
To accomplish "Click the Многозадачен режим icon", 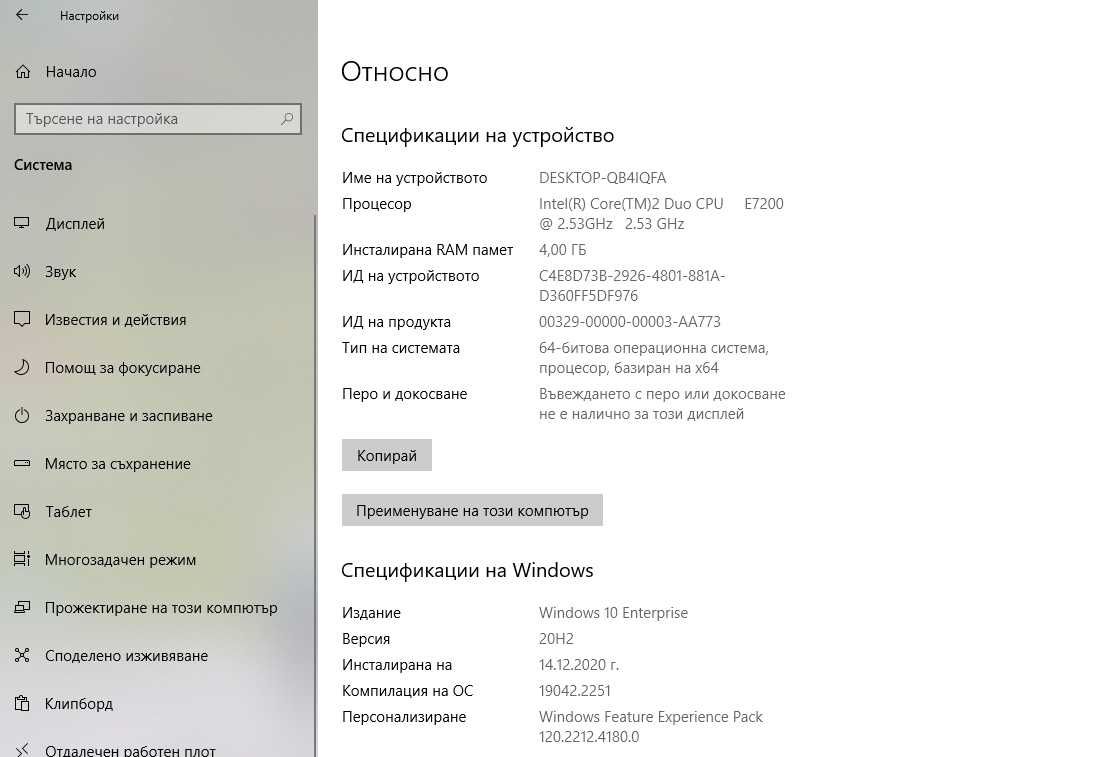I will pos(22,559).
